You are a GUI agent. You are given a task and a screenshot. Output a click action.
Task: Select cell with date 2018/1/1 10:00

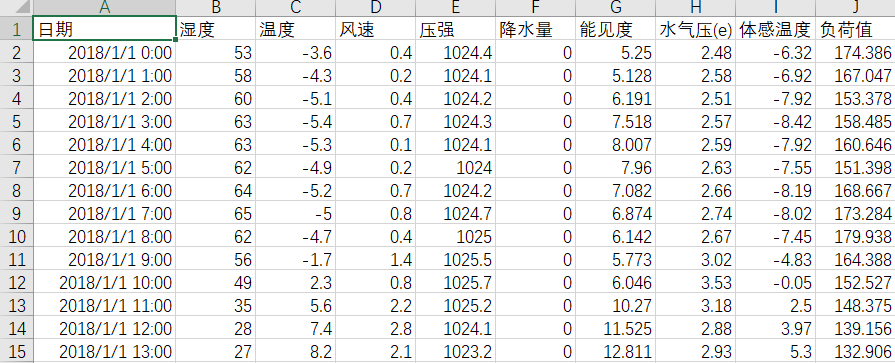[104, 283]
